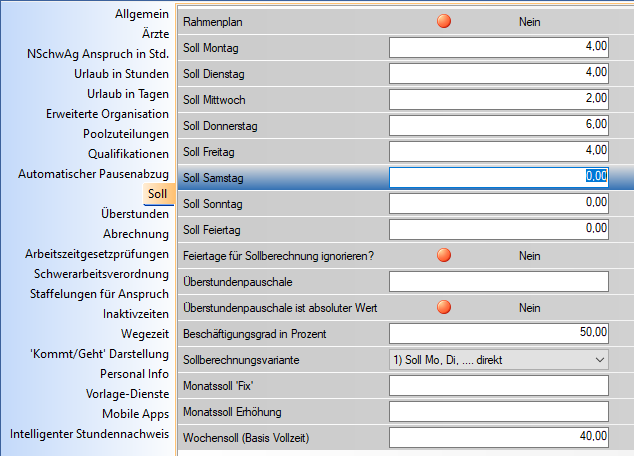Select Intelligenter Stundennachweis in sidebar
Image resolution: width=634 pixels, height=456 pixels.
pyautogui.click(x=89, y=434)
